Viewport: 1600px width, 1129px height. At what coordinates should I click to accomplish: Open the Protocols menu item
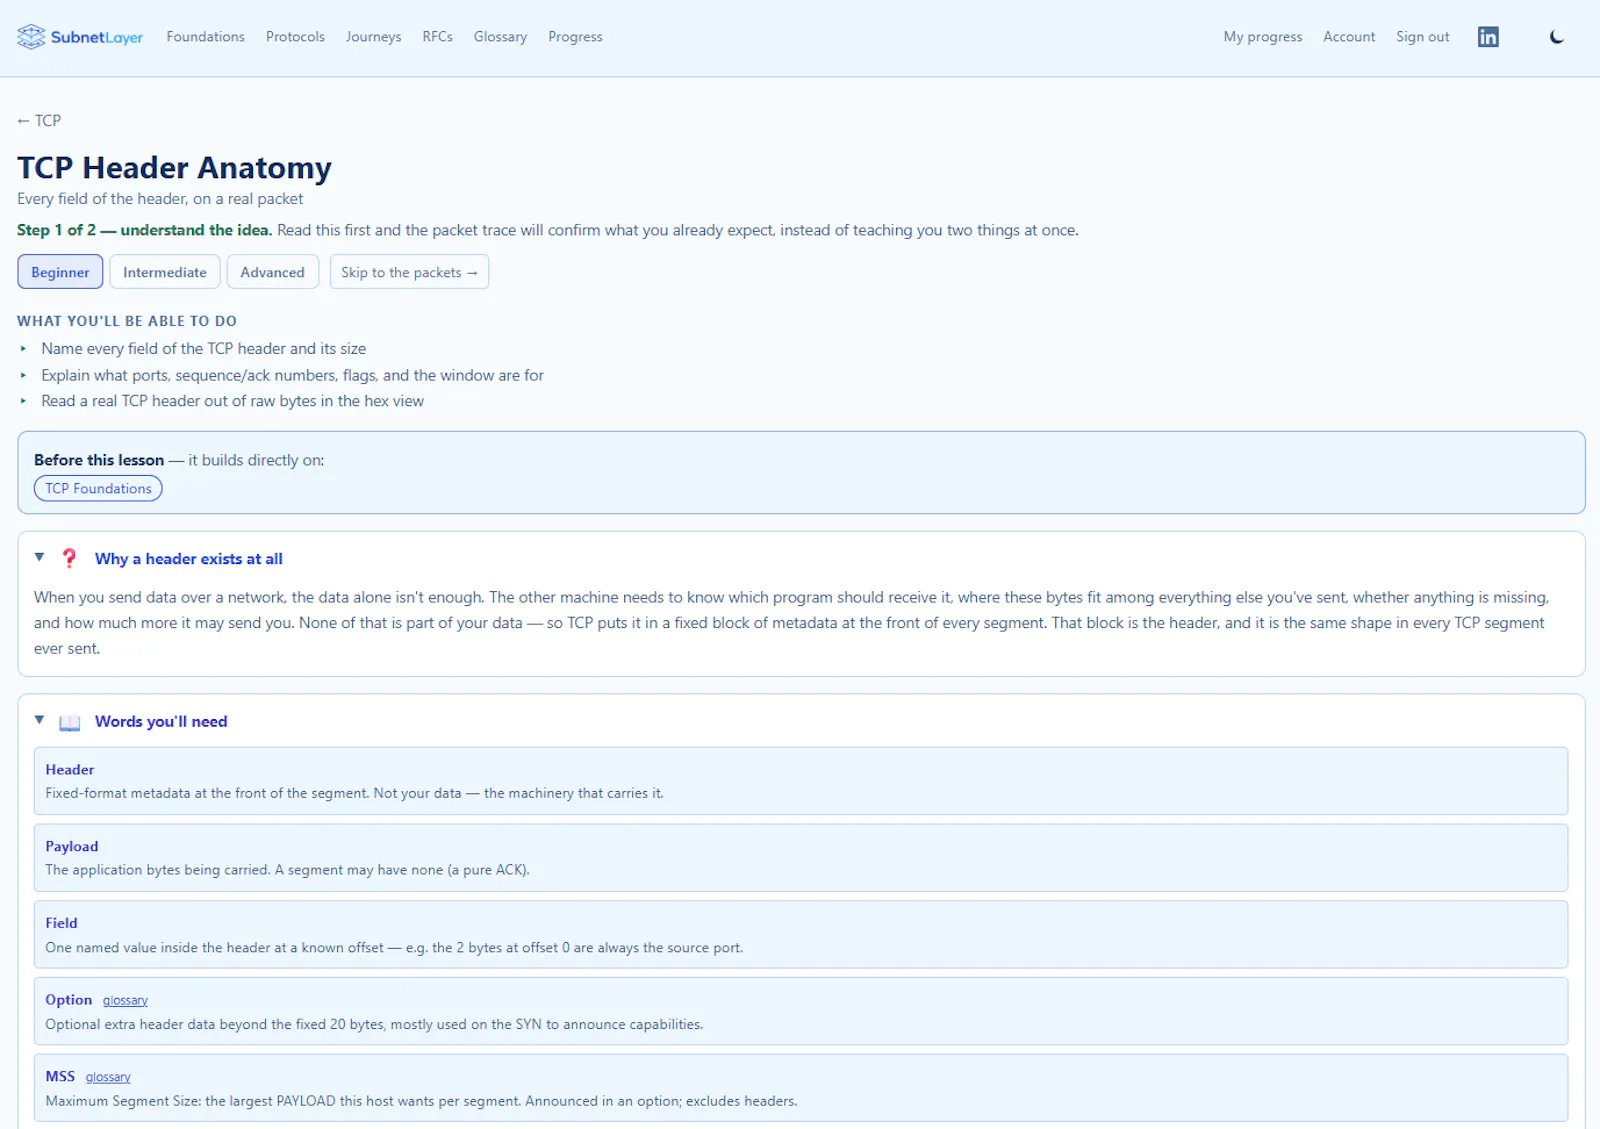click(x=295, y=37)
